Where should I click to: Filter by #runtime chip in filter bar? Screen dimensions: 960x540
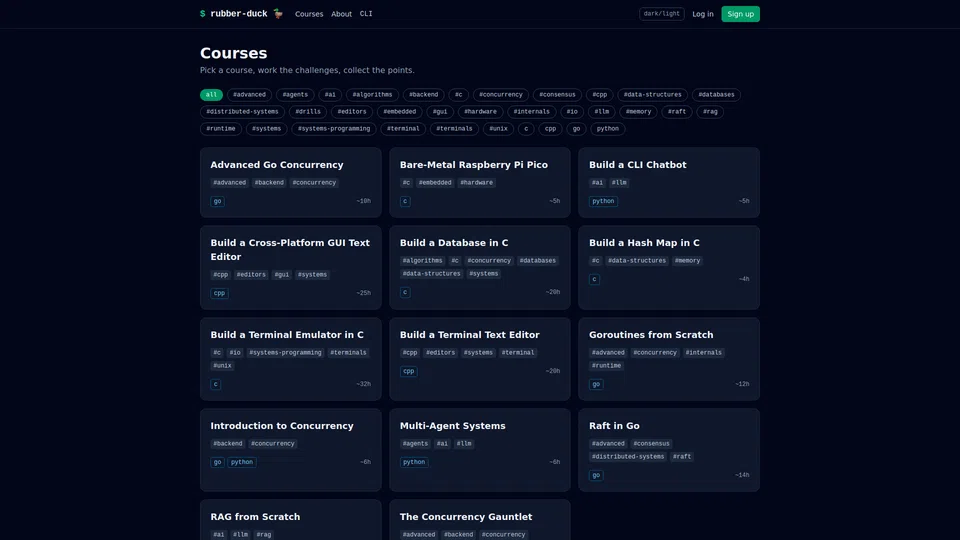tap(220, 129)
